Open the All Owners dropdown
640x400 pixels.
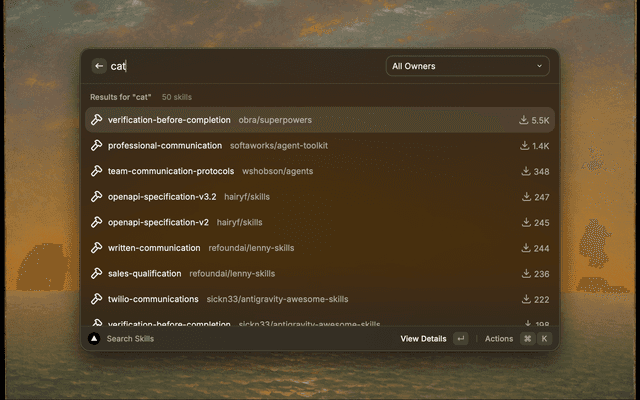coord(468,66)
